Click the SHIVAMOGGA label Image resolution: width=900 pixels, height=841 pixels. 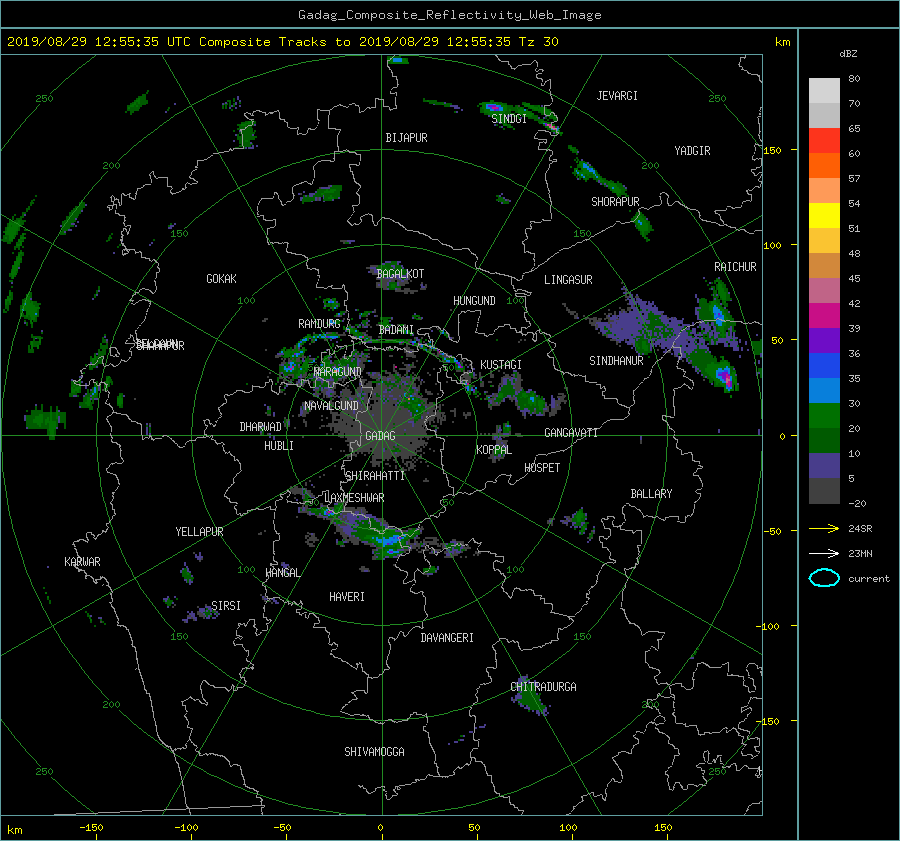click(374, 752)
